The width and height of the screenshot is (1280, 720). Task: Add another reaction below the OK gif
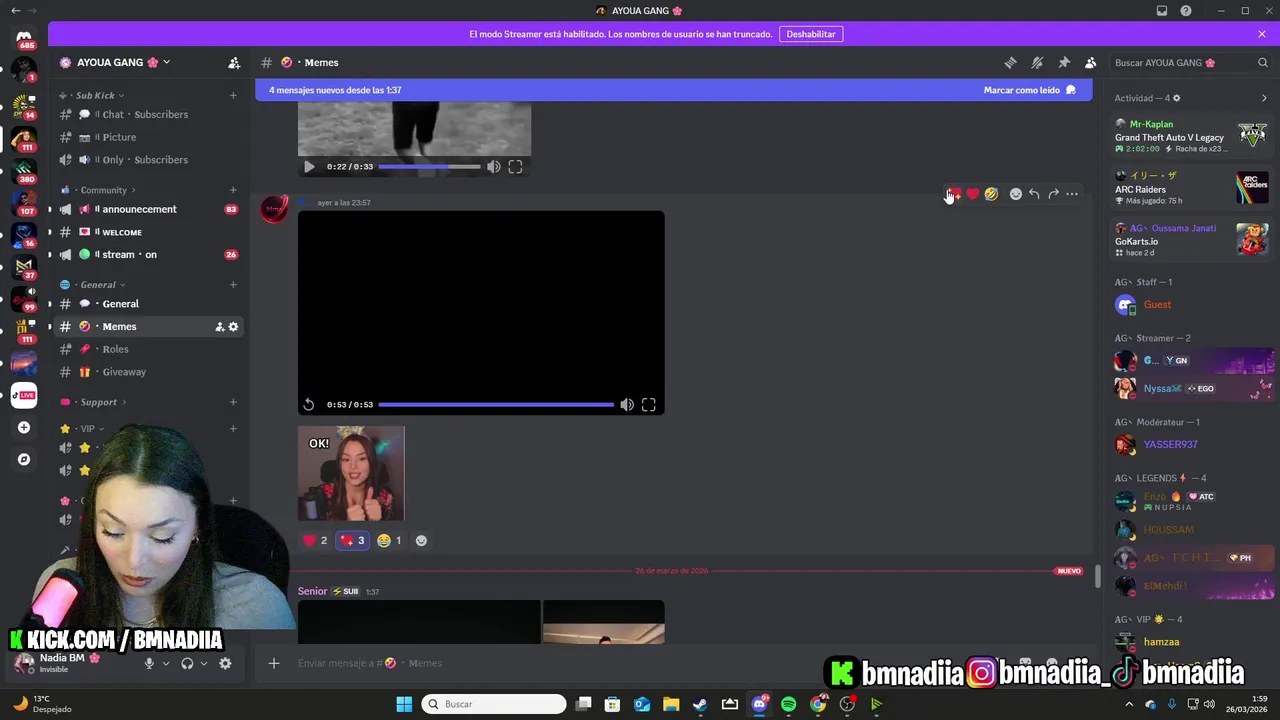pyautogui.click(x=421, y=540)
